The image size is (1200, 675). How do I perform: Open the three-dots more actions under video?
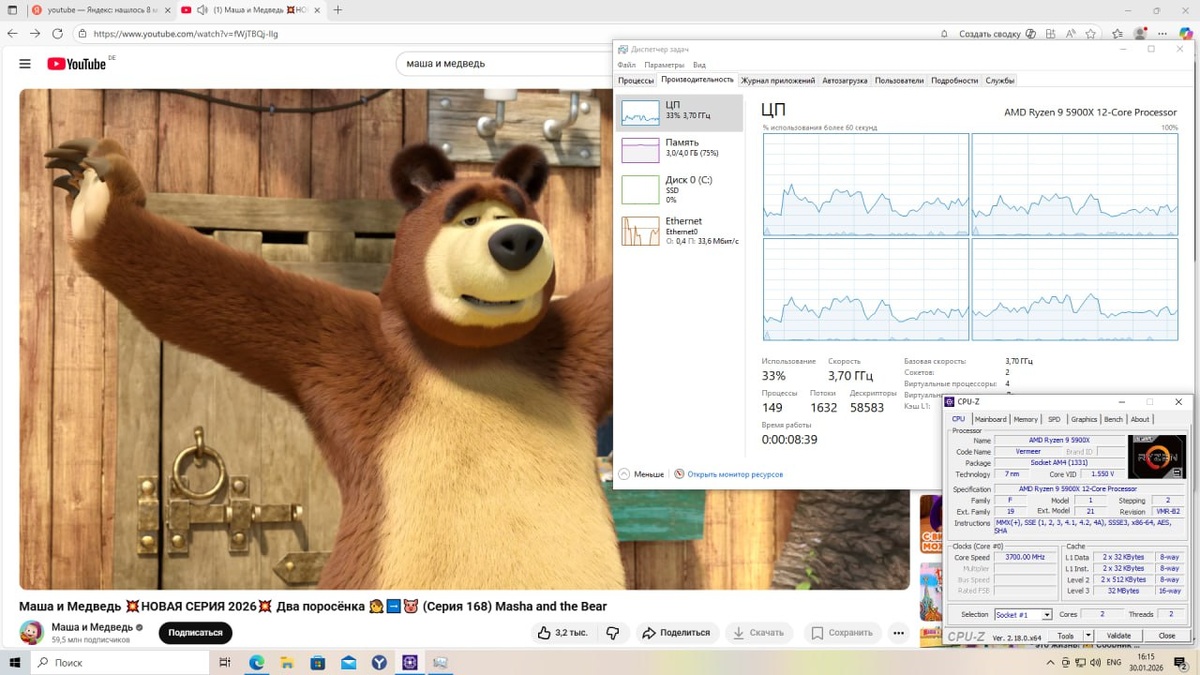pos(898,633)
